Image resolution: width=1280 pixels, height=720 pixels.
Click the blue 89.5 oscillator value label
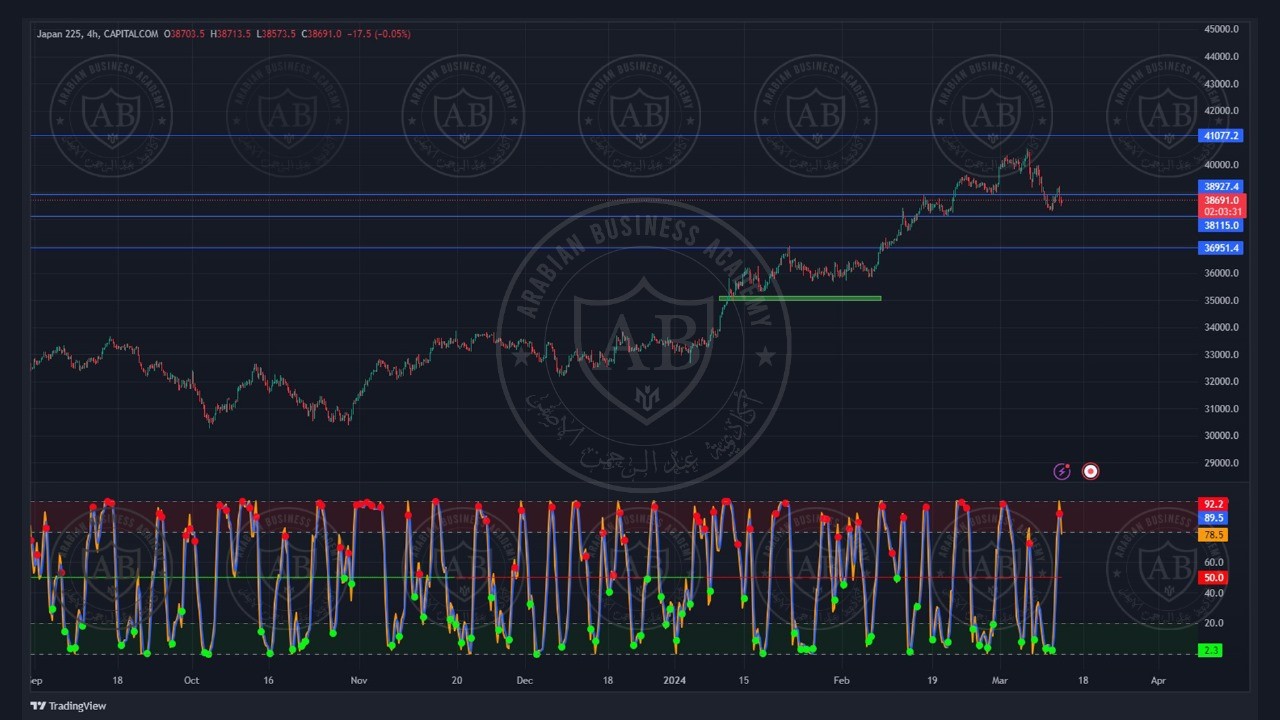[1213, 518]
